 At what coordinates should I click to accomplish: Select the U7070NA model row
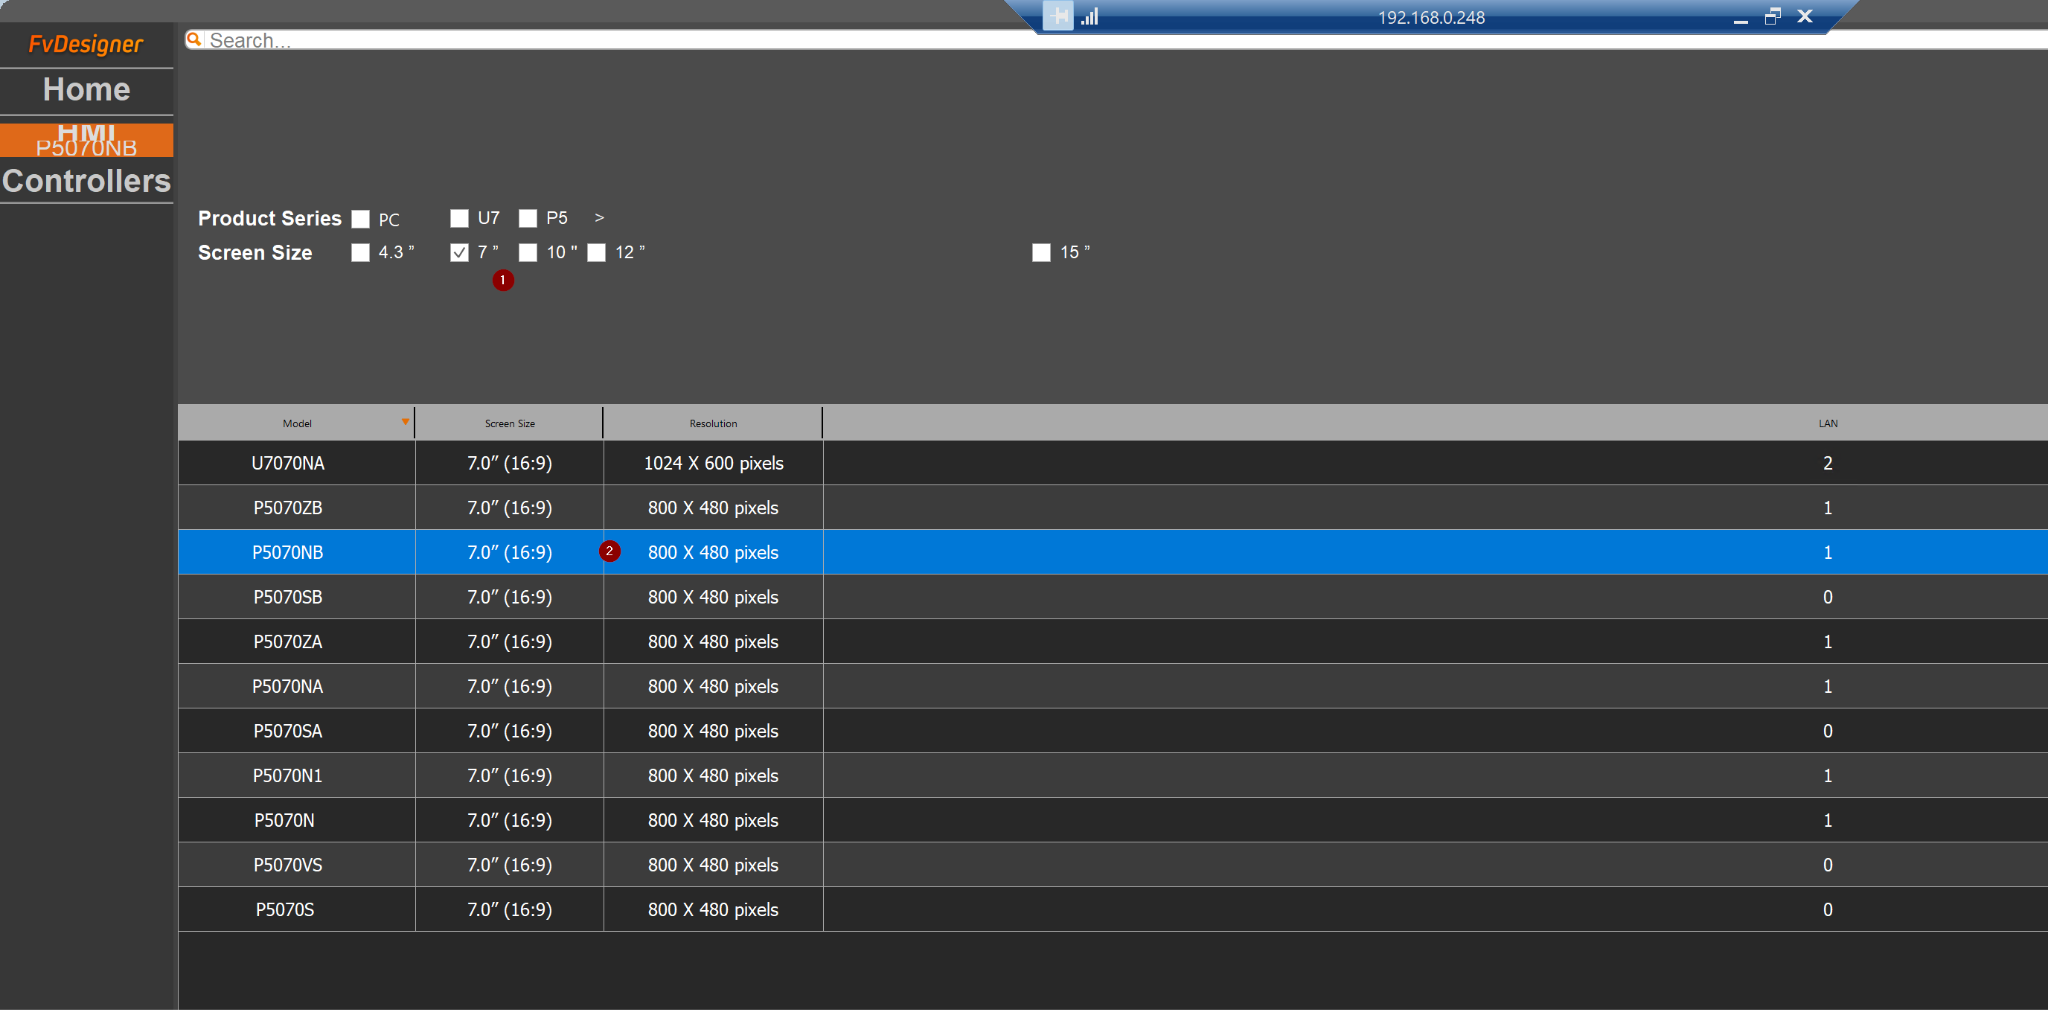pos(288,463)
